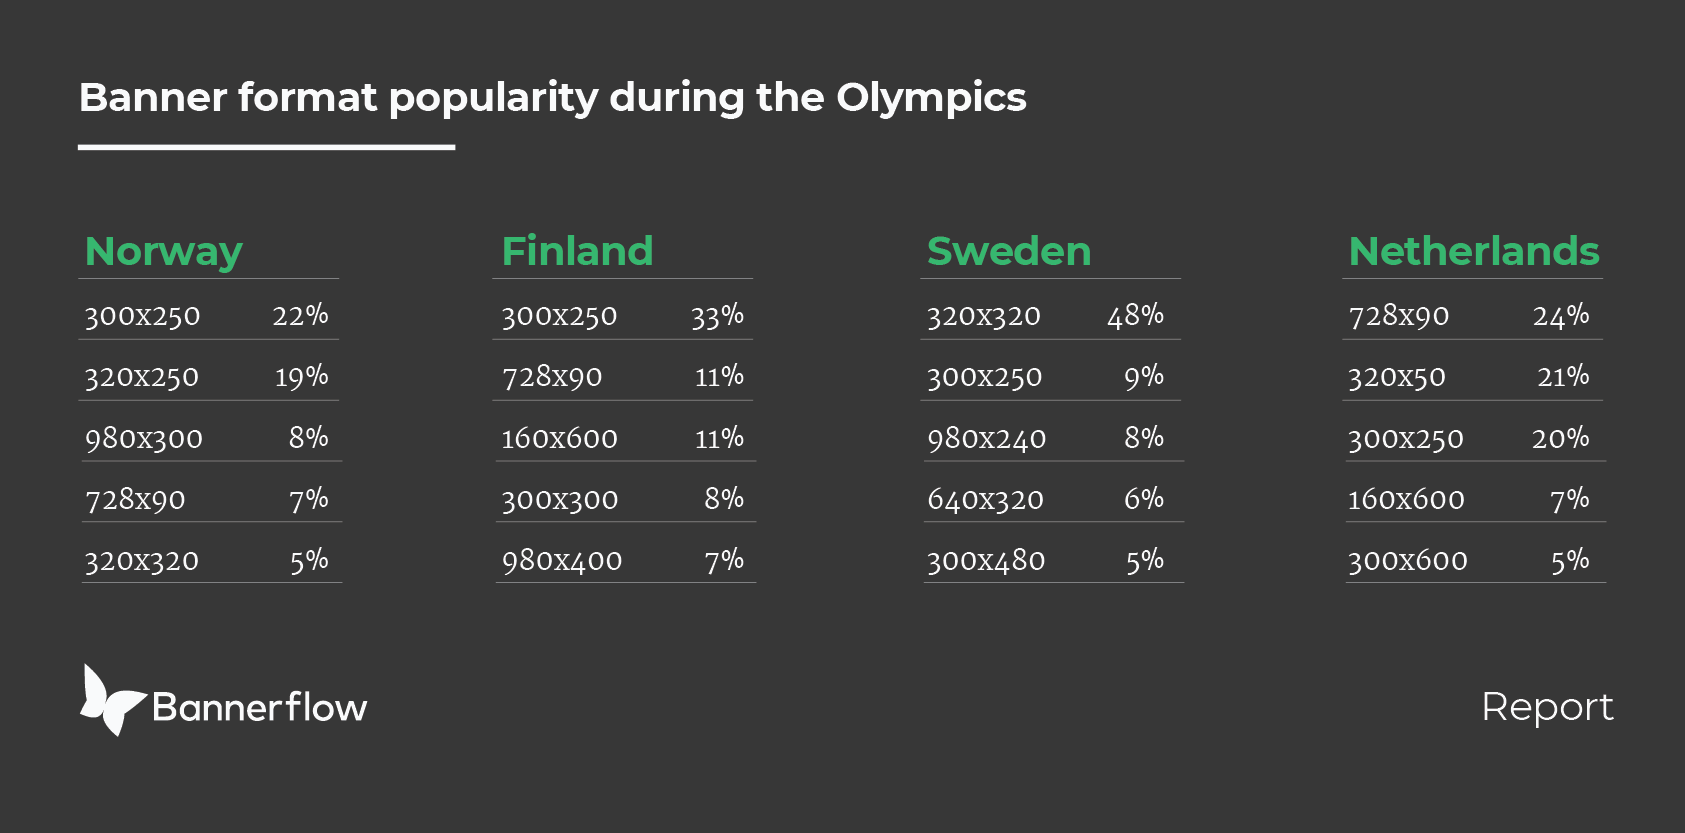This screenshot has height=833, width=1685.
Task: Click the Bannerflow brand name text
Action: (260, 707)
